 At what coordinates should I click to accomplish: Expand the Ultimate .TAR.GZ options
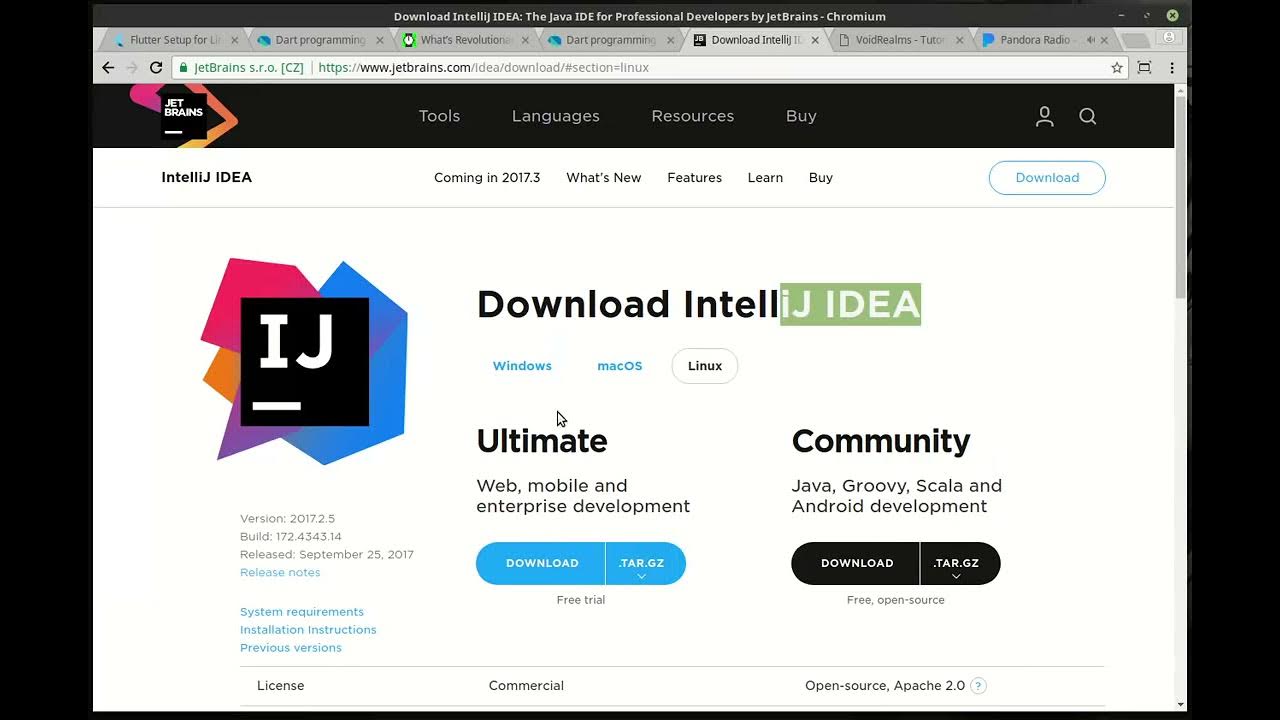[x=644, y=563]
